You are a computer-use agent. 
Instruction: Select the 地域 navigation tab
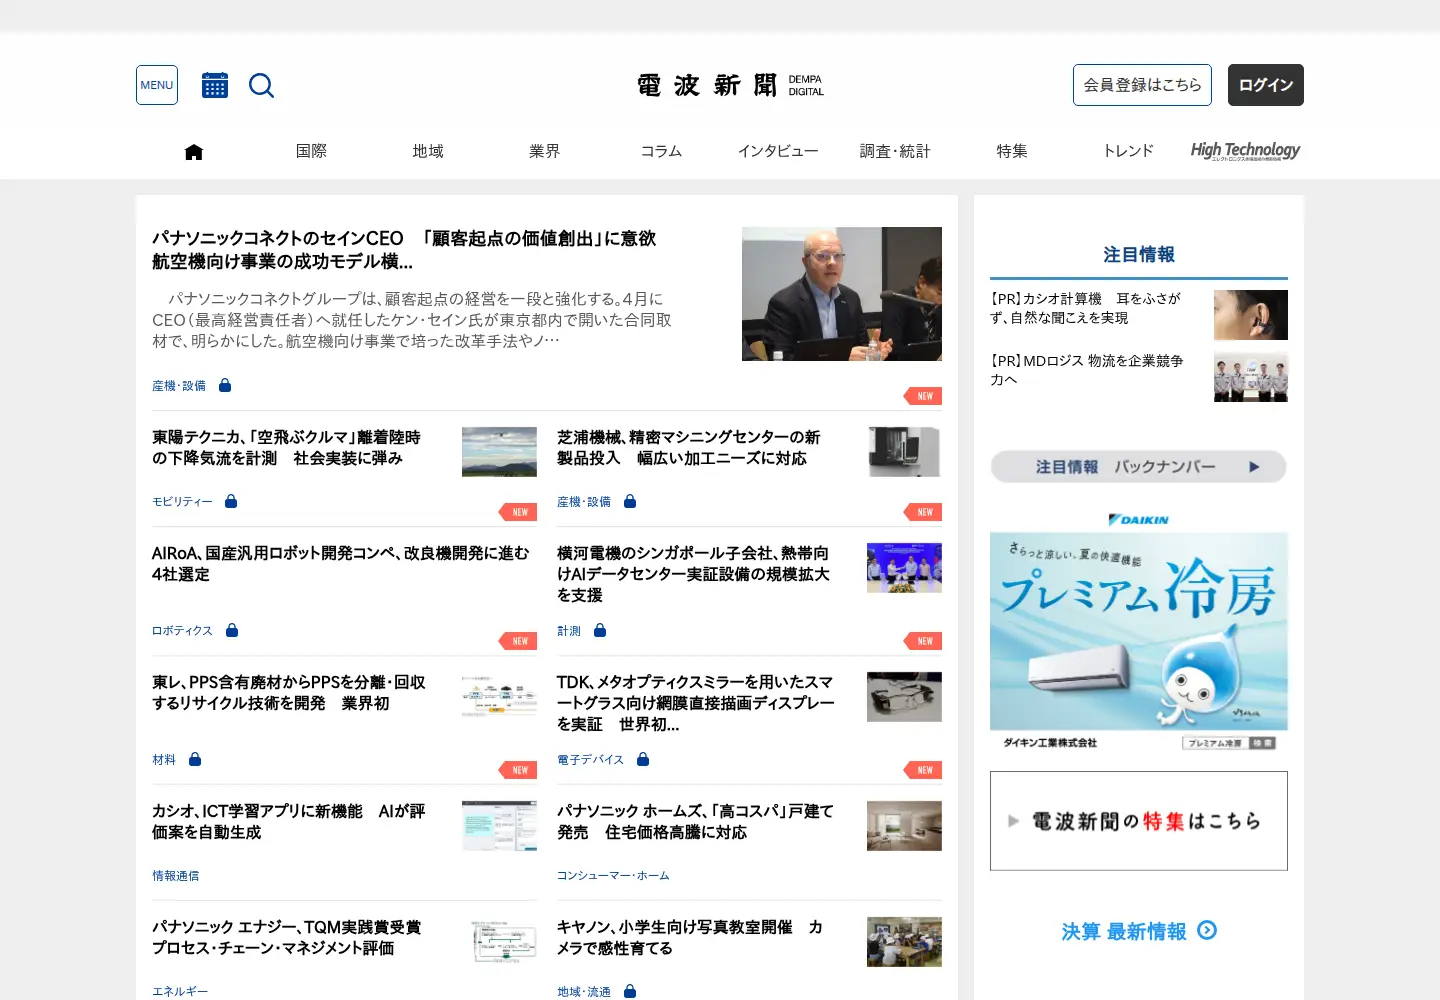[x=428, y=151]
